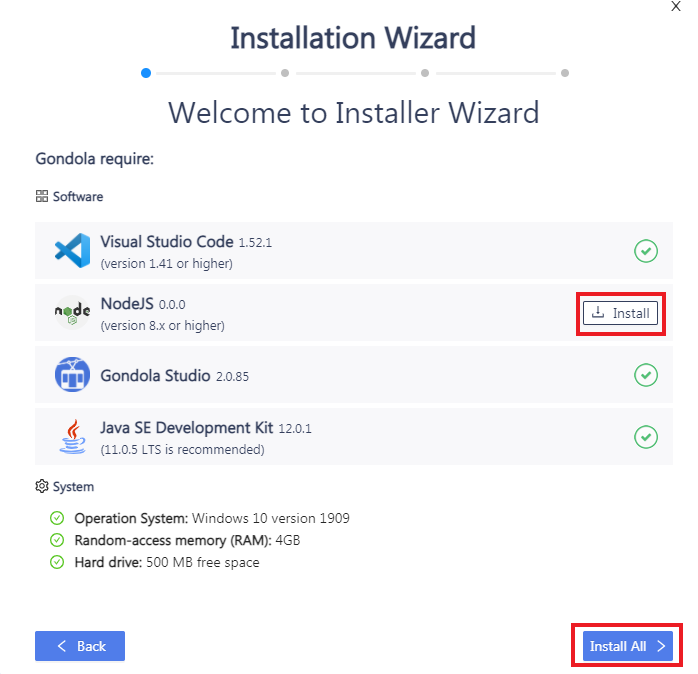Click the 'Welcome to Installer Wizard' heading
The height and width of the screenshot is (674, 698).
(353, 112)
